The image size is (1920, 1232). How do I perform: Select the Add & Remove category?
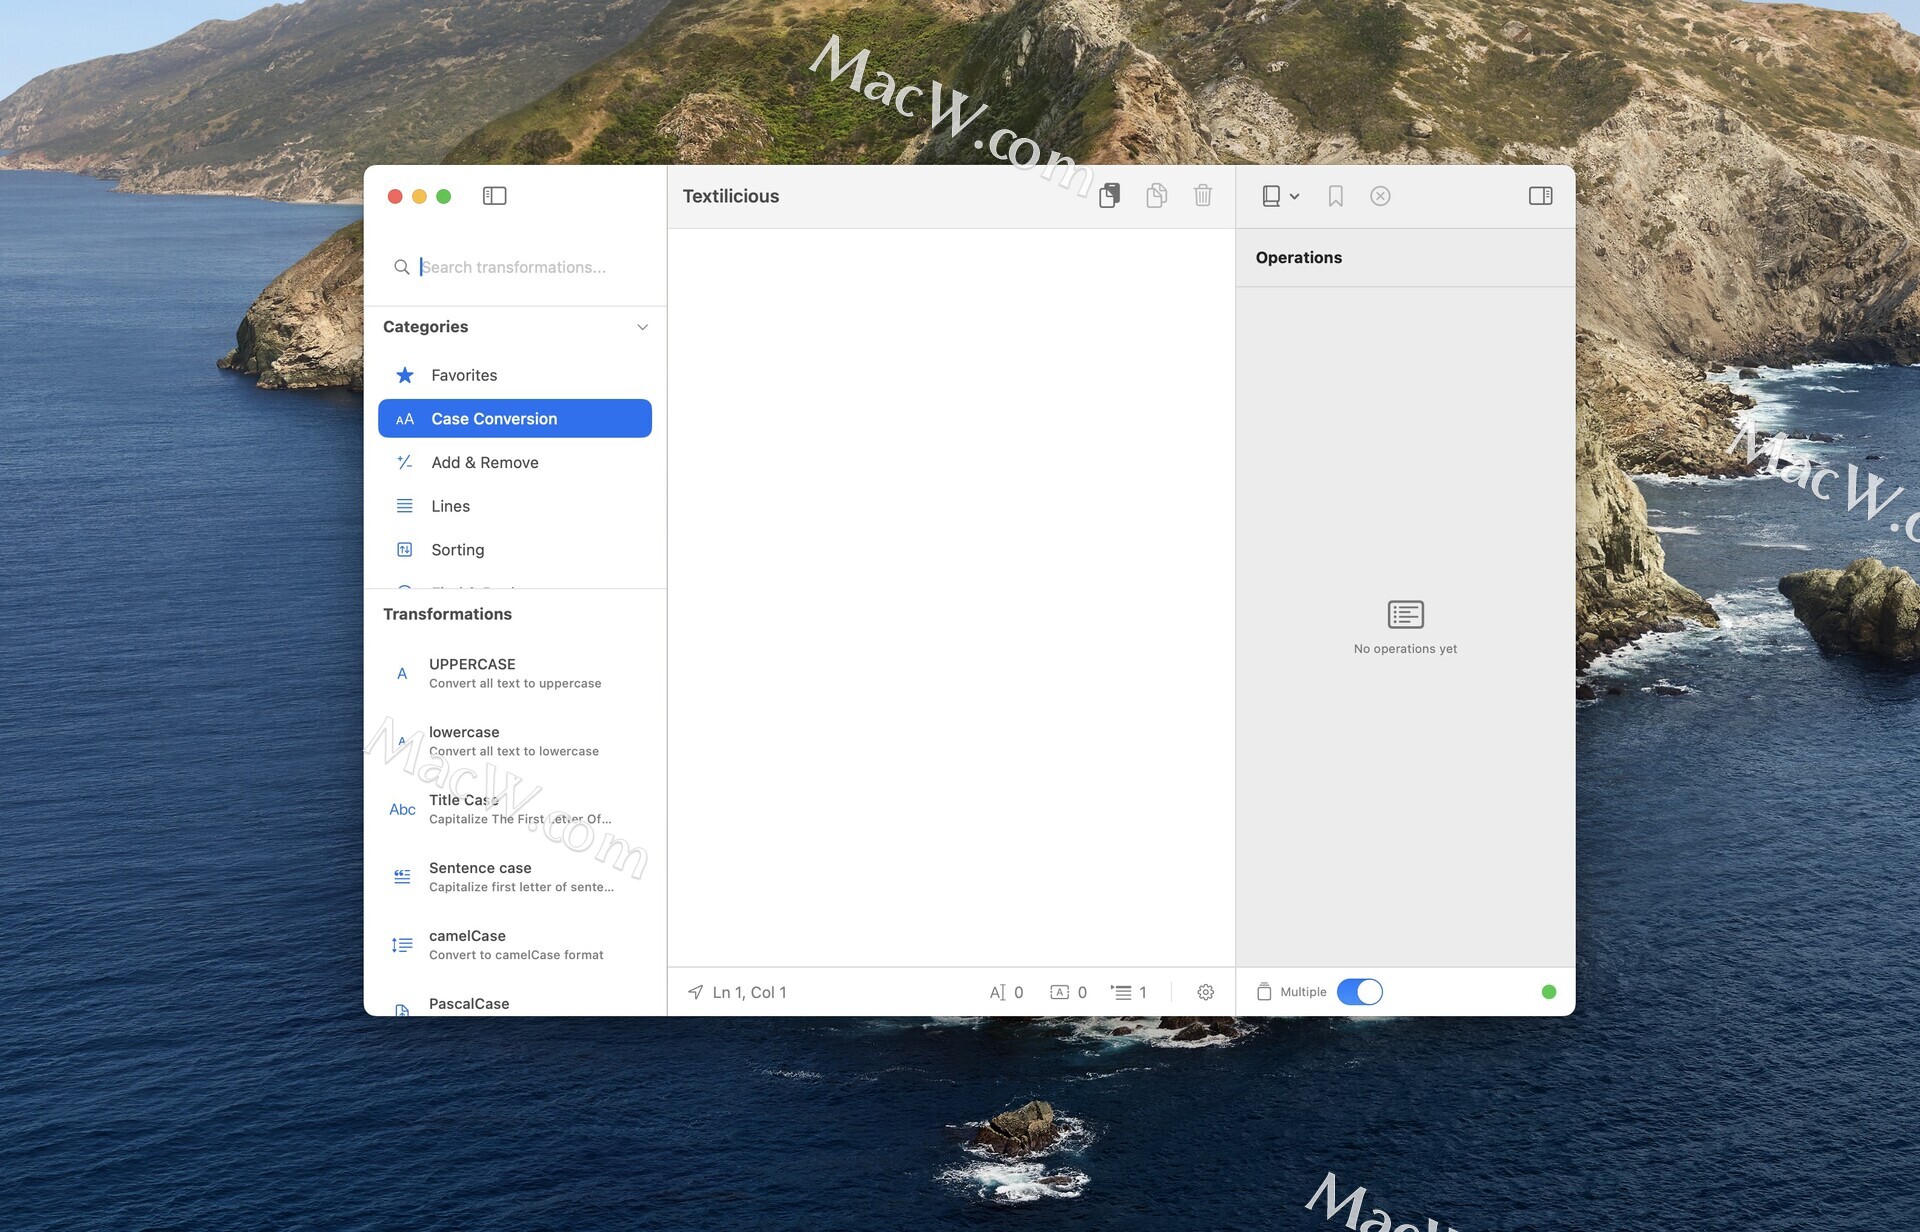485,462
